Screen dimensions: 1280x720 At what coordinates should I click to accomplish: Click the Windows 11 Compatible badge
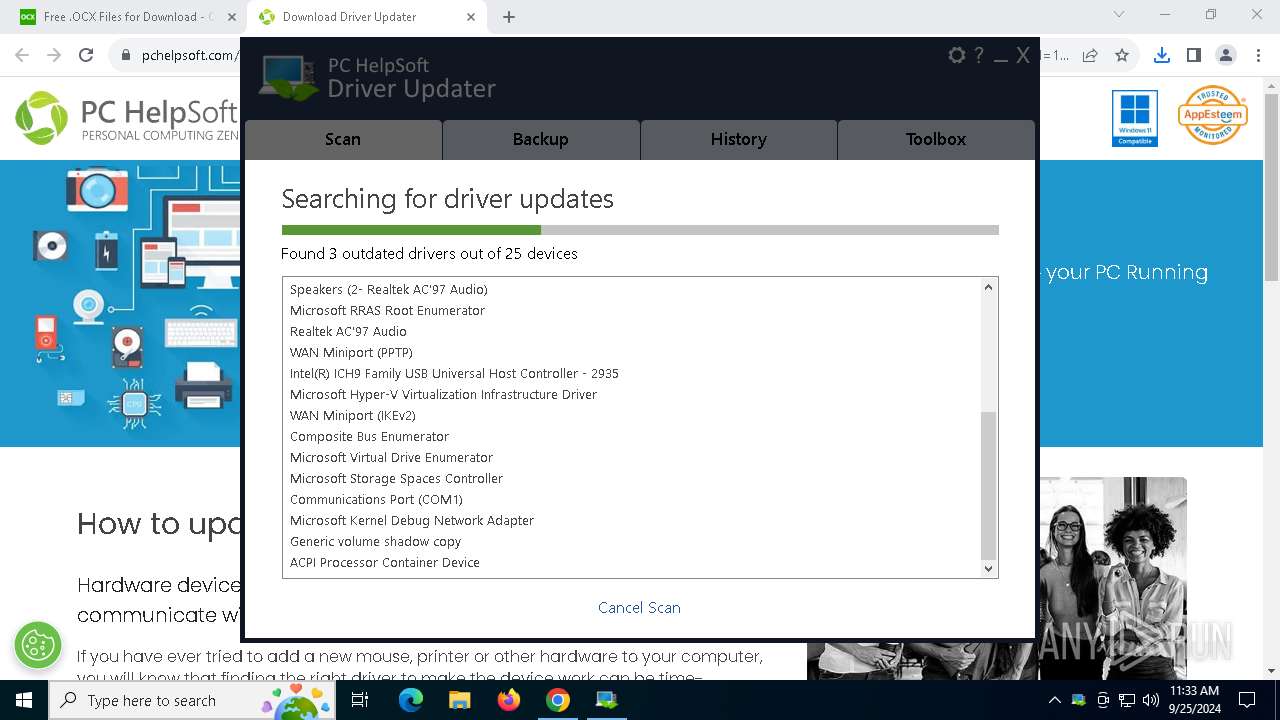[1135, 118]
